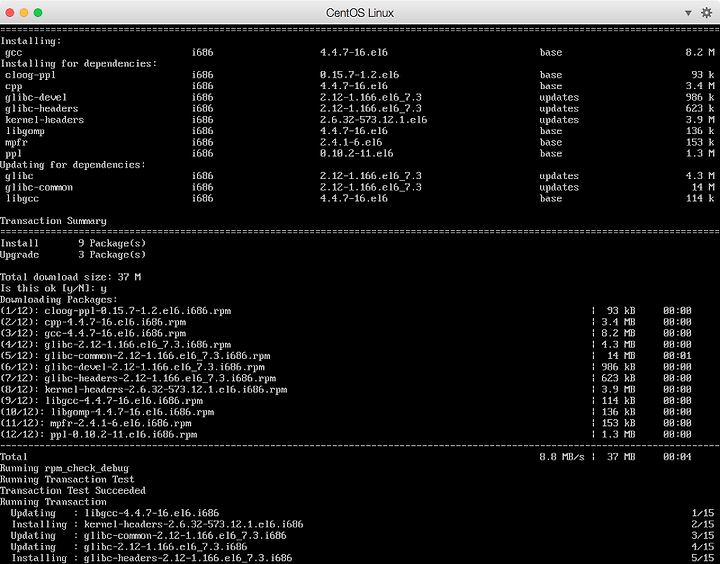This screenshot has height=564, width=720.
Task: Click the 8.8 MB/s total speed value
Action: click(562, 457)
